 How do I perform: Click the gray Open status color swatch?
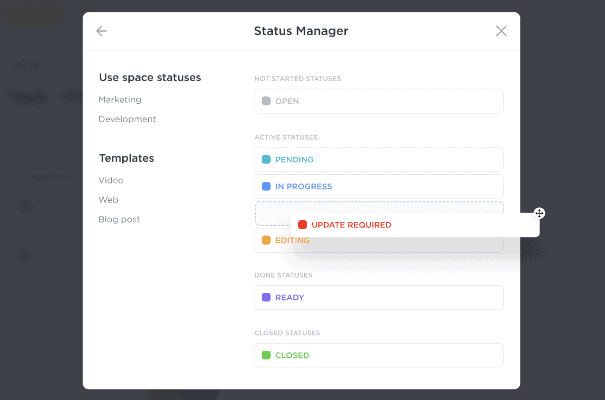tap(266, 101)
